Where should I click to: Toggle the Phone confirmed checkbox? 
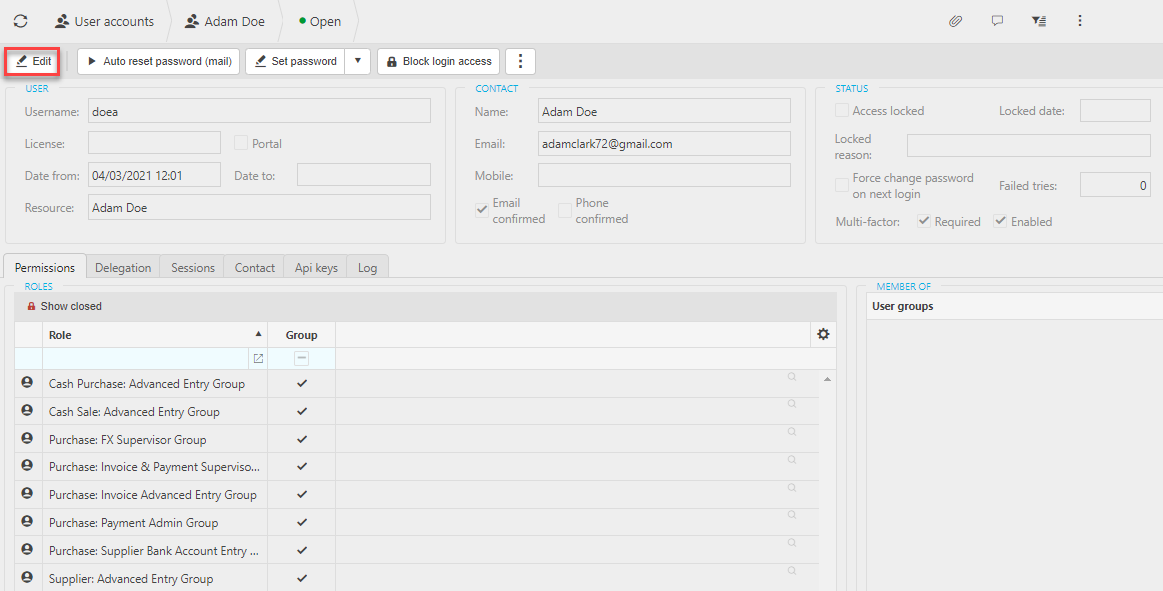click(x=565, y=211)
